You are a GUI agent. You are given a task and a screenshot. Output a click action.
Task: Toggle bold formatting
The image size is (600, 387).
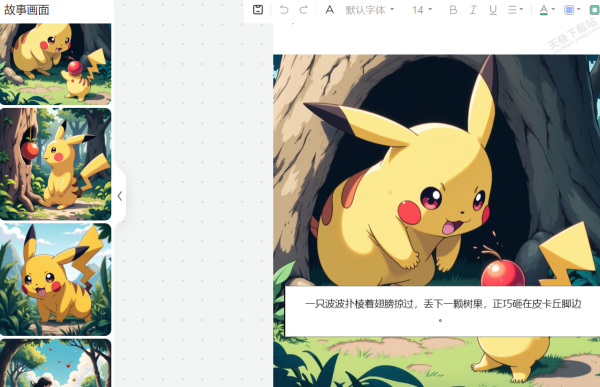(x=453, y=10)
